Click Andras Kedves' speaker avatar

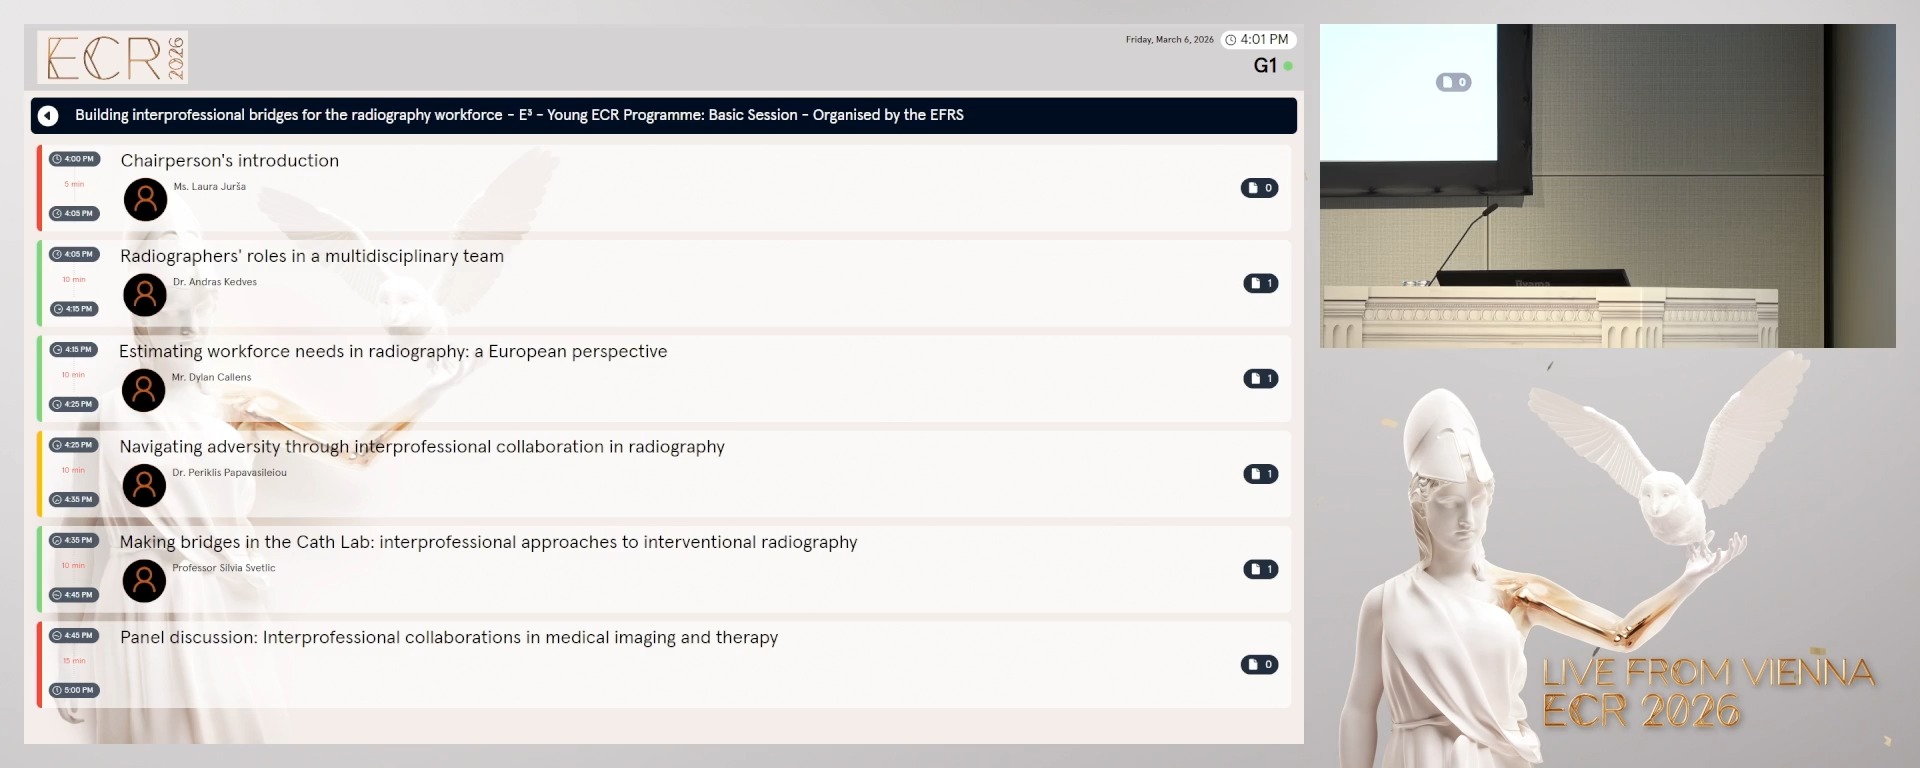click(x=145, y=295)
